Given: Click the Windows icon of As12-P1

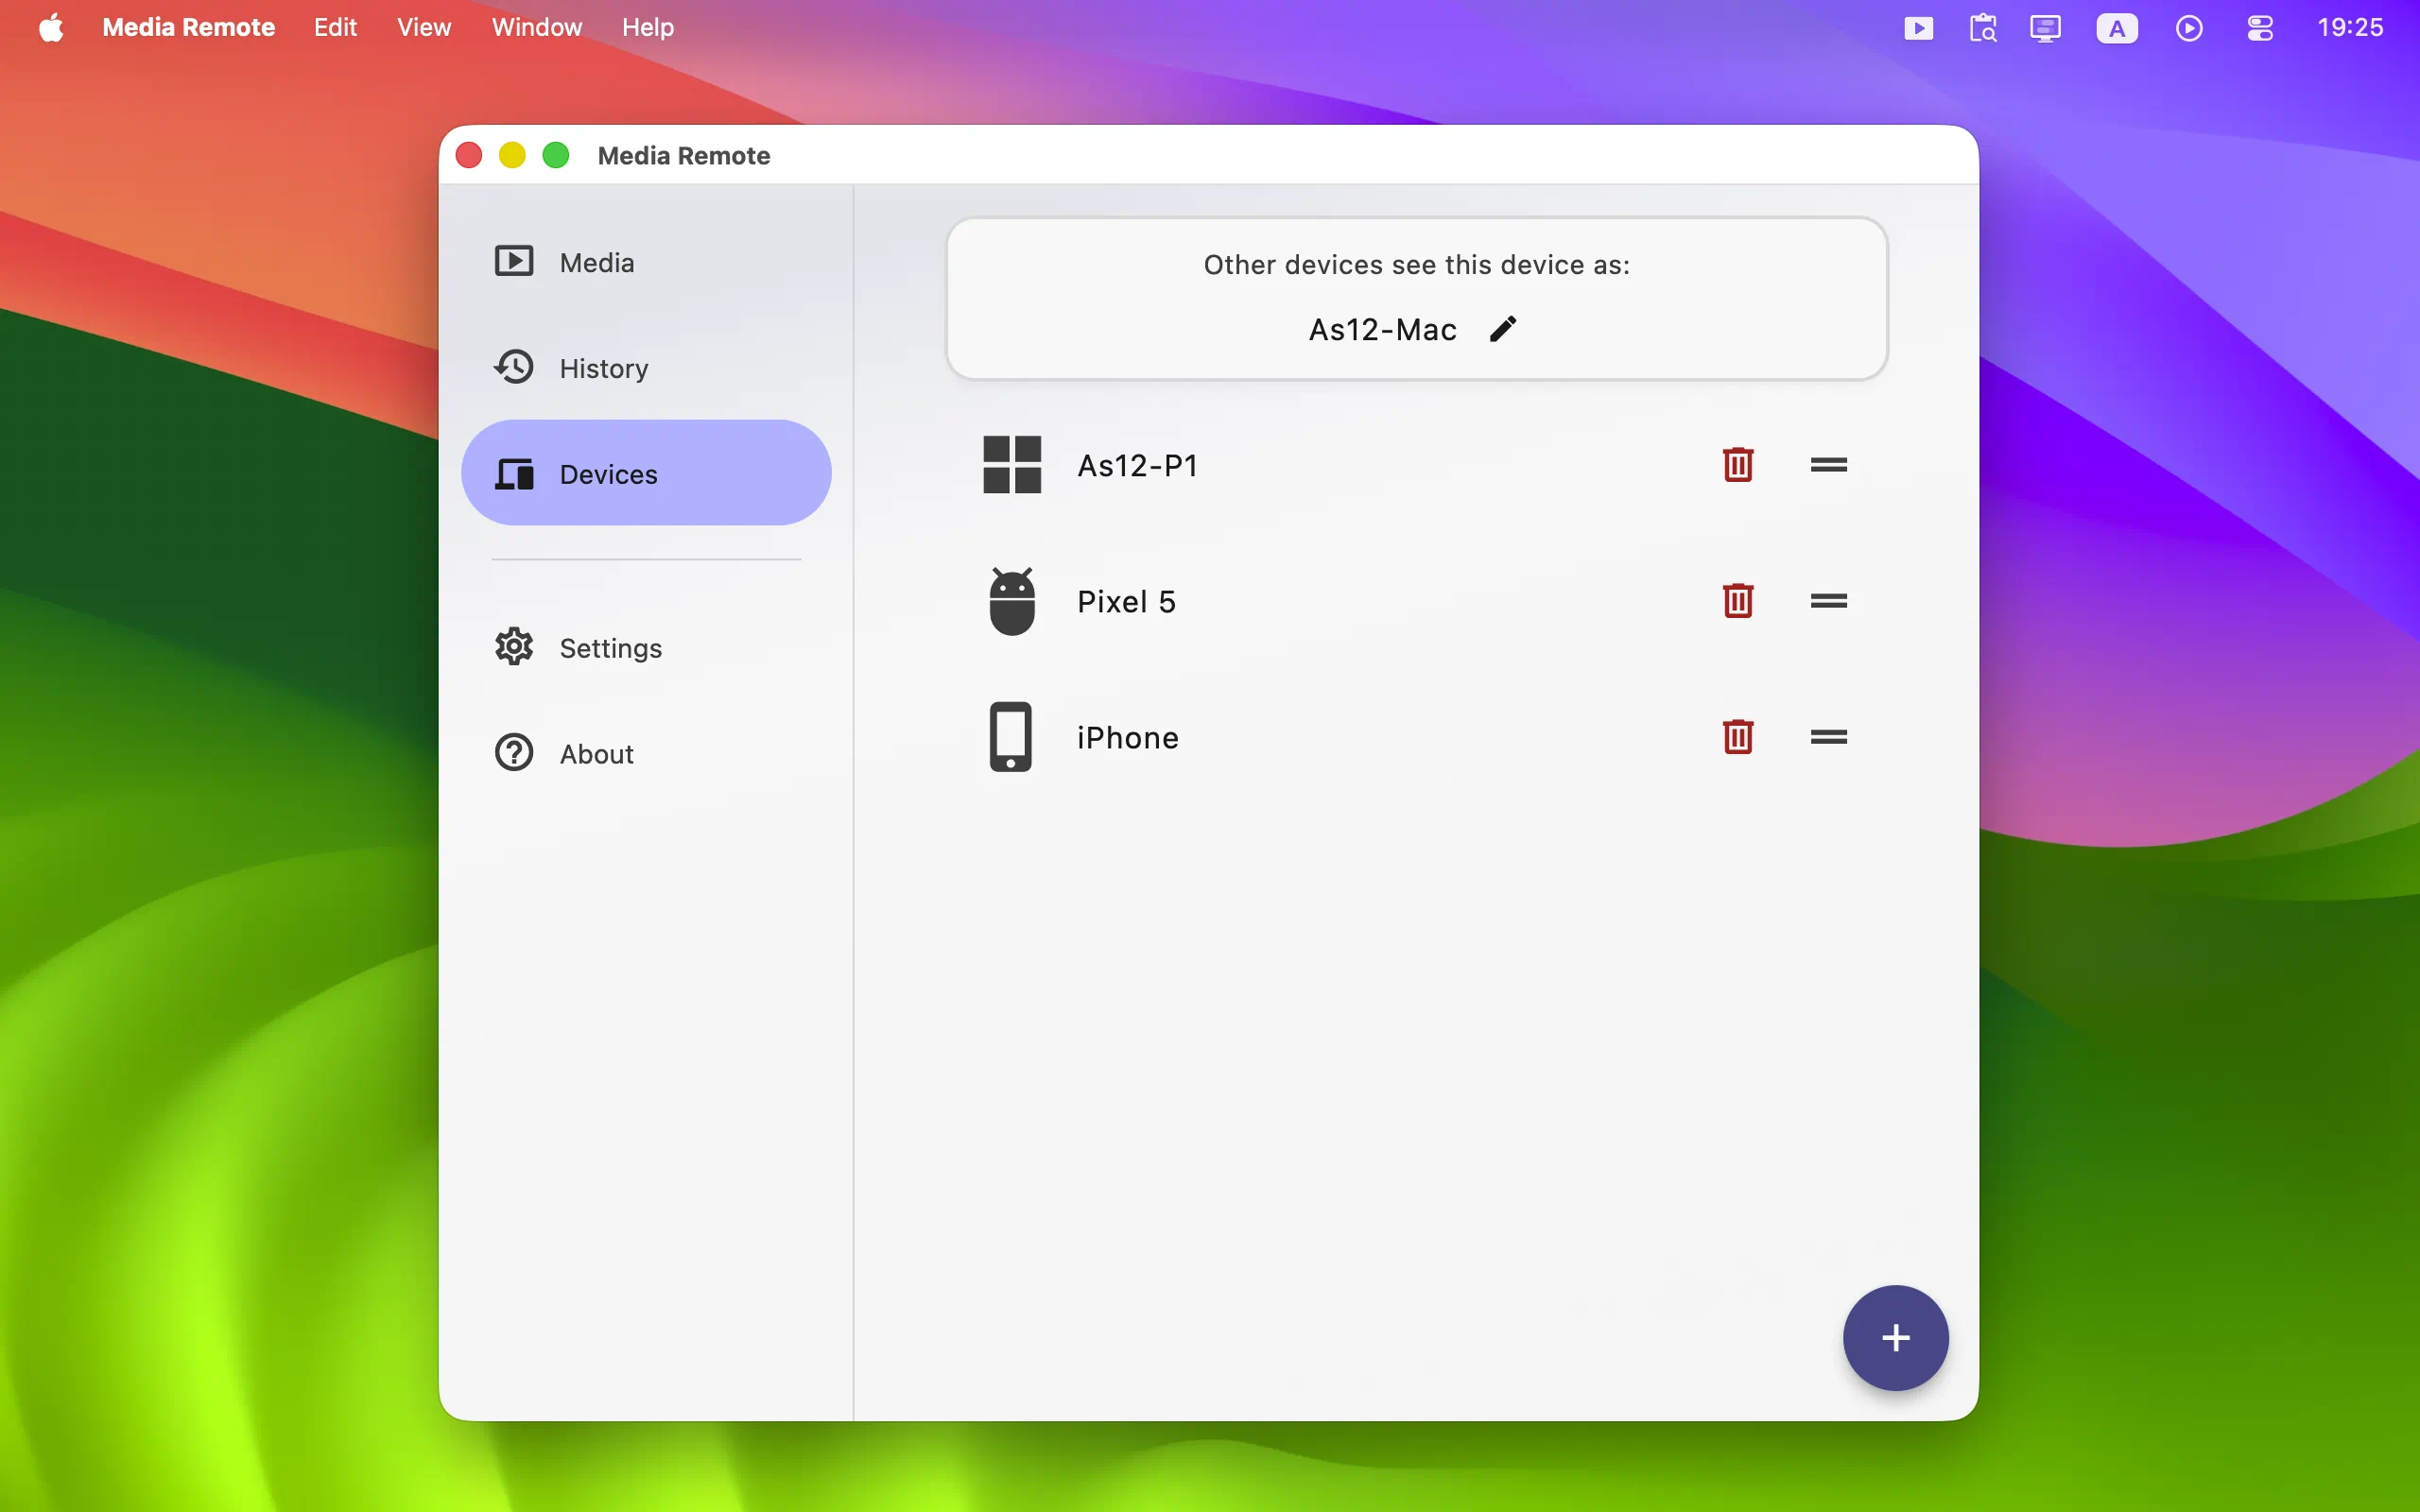Looking at the screenshot, I should (1012, 465).
